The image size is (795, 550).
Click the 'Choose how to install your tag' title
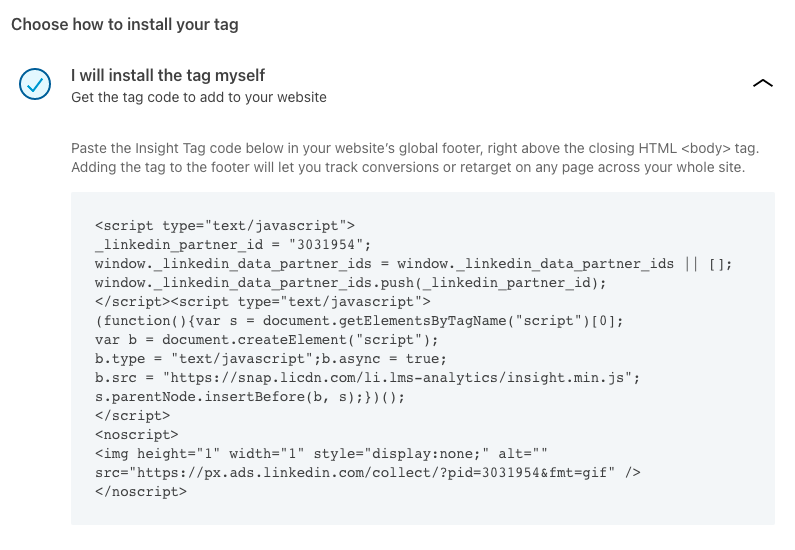(125, 24)
